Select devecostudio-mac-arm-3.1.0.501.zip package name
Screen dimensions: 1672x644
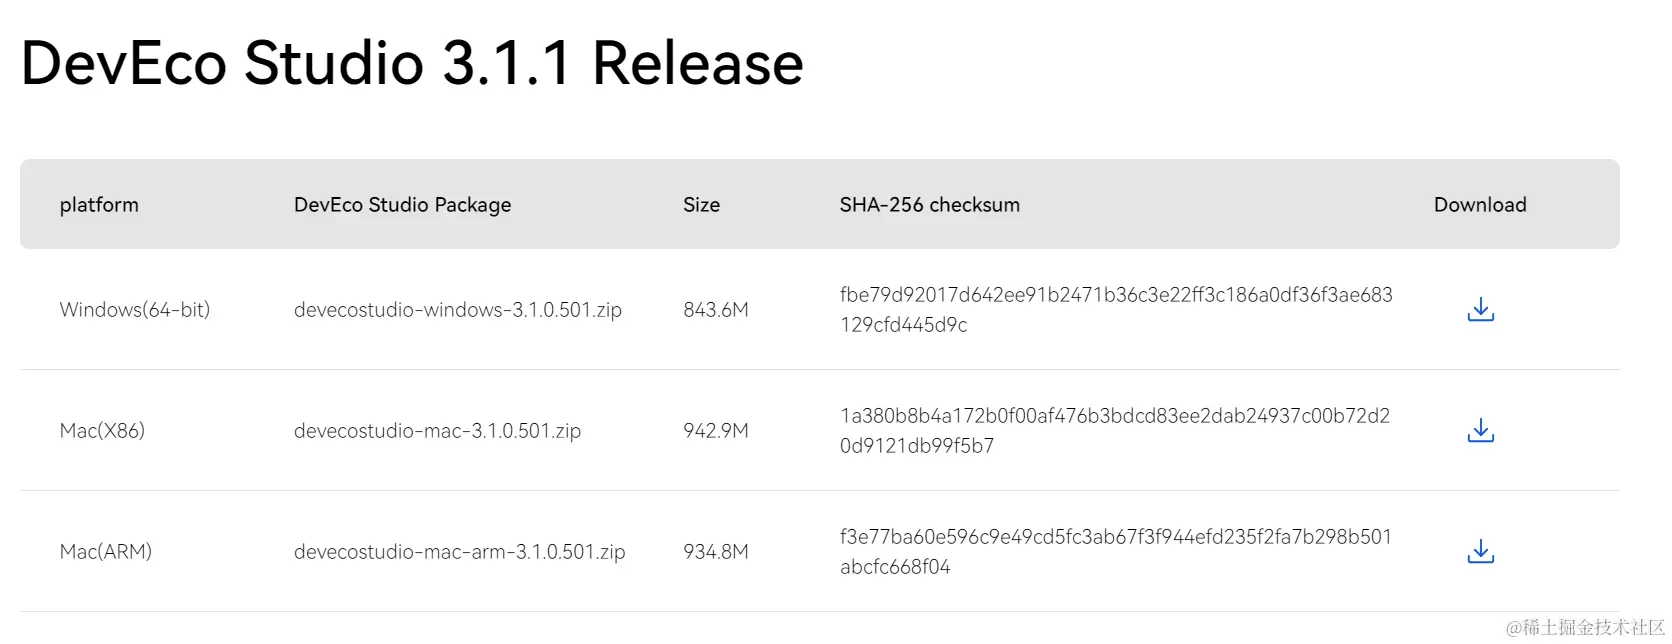click(459, 552)
